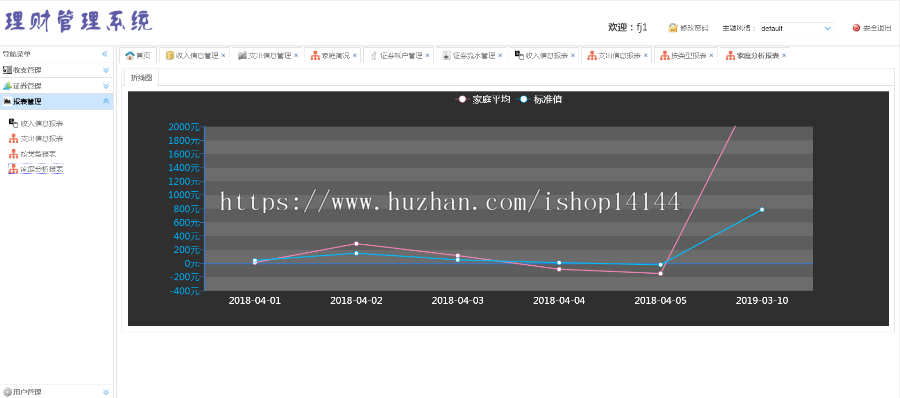
Task: Click the blue data point at 2019-03-10
Action: [x=762, y=210]
